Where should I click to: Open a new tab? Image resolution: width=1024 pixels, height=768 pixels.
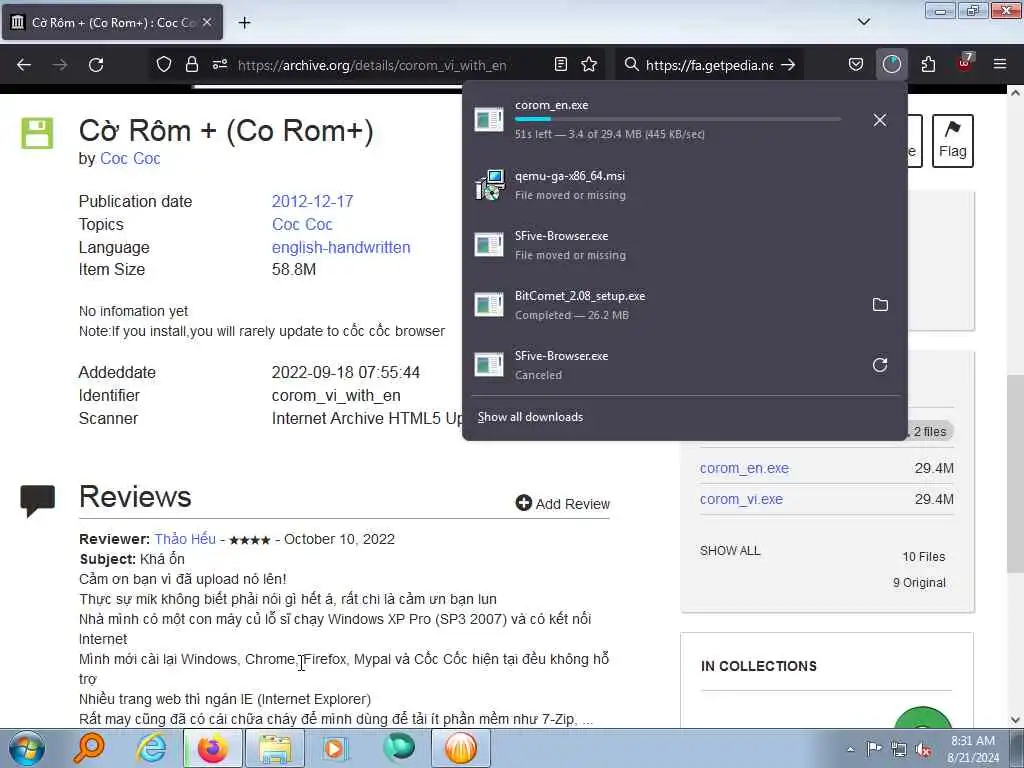click(x=244, y=23)
